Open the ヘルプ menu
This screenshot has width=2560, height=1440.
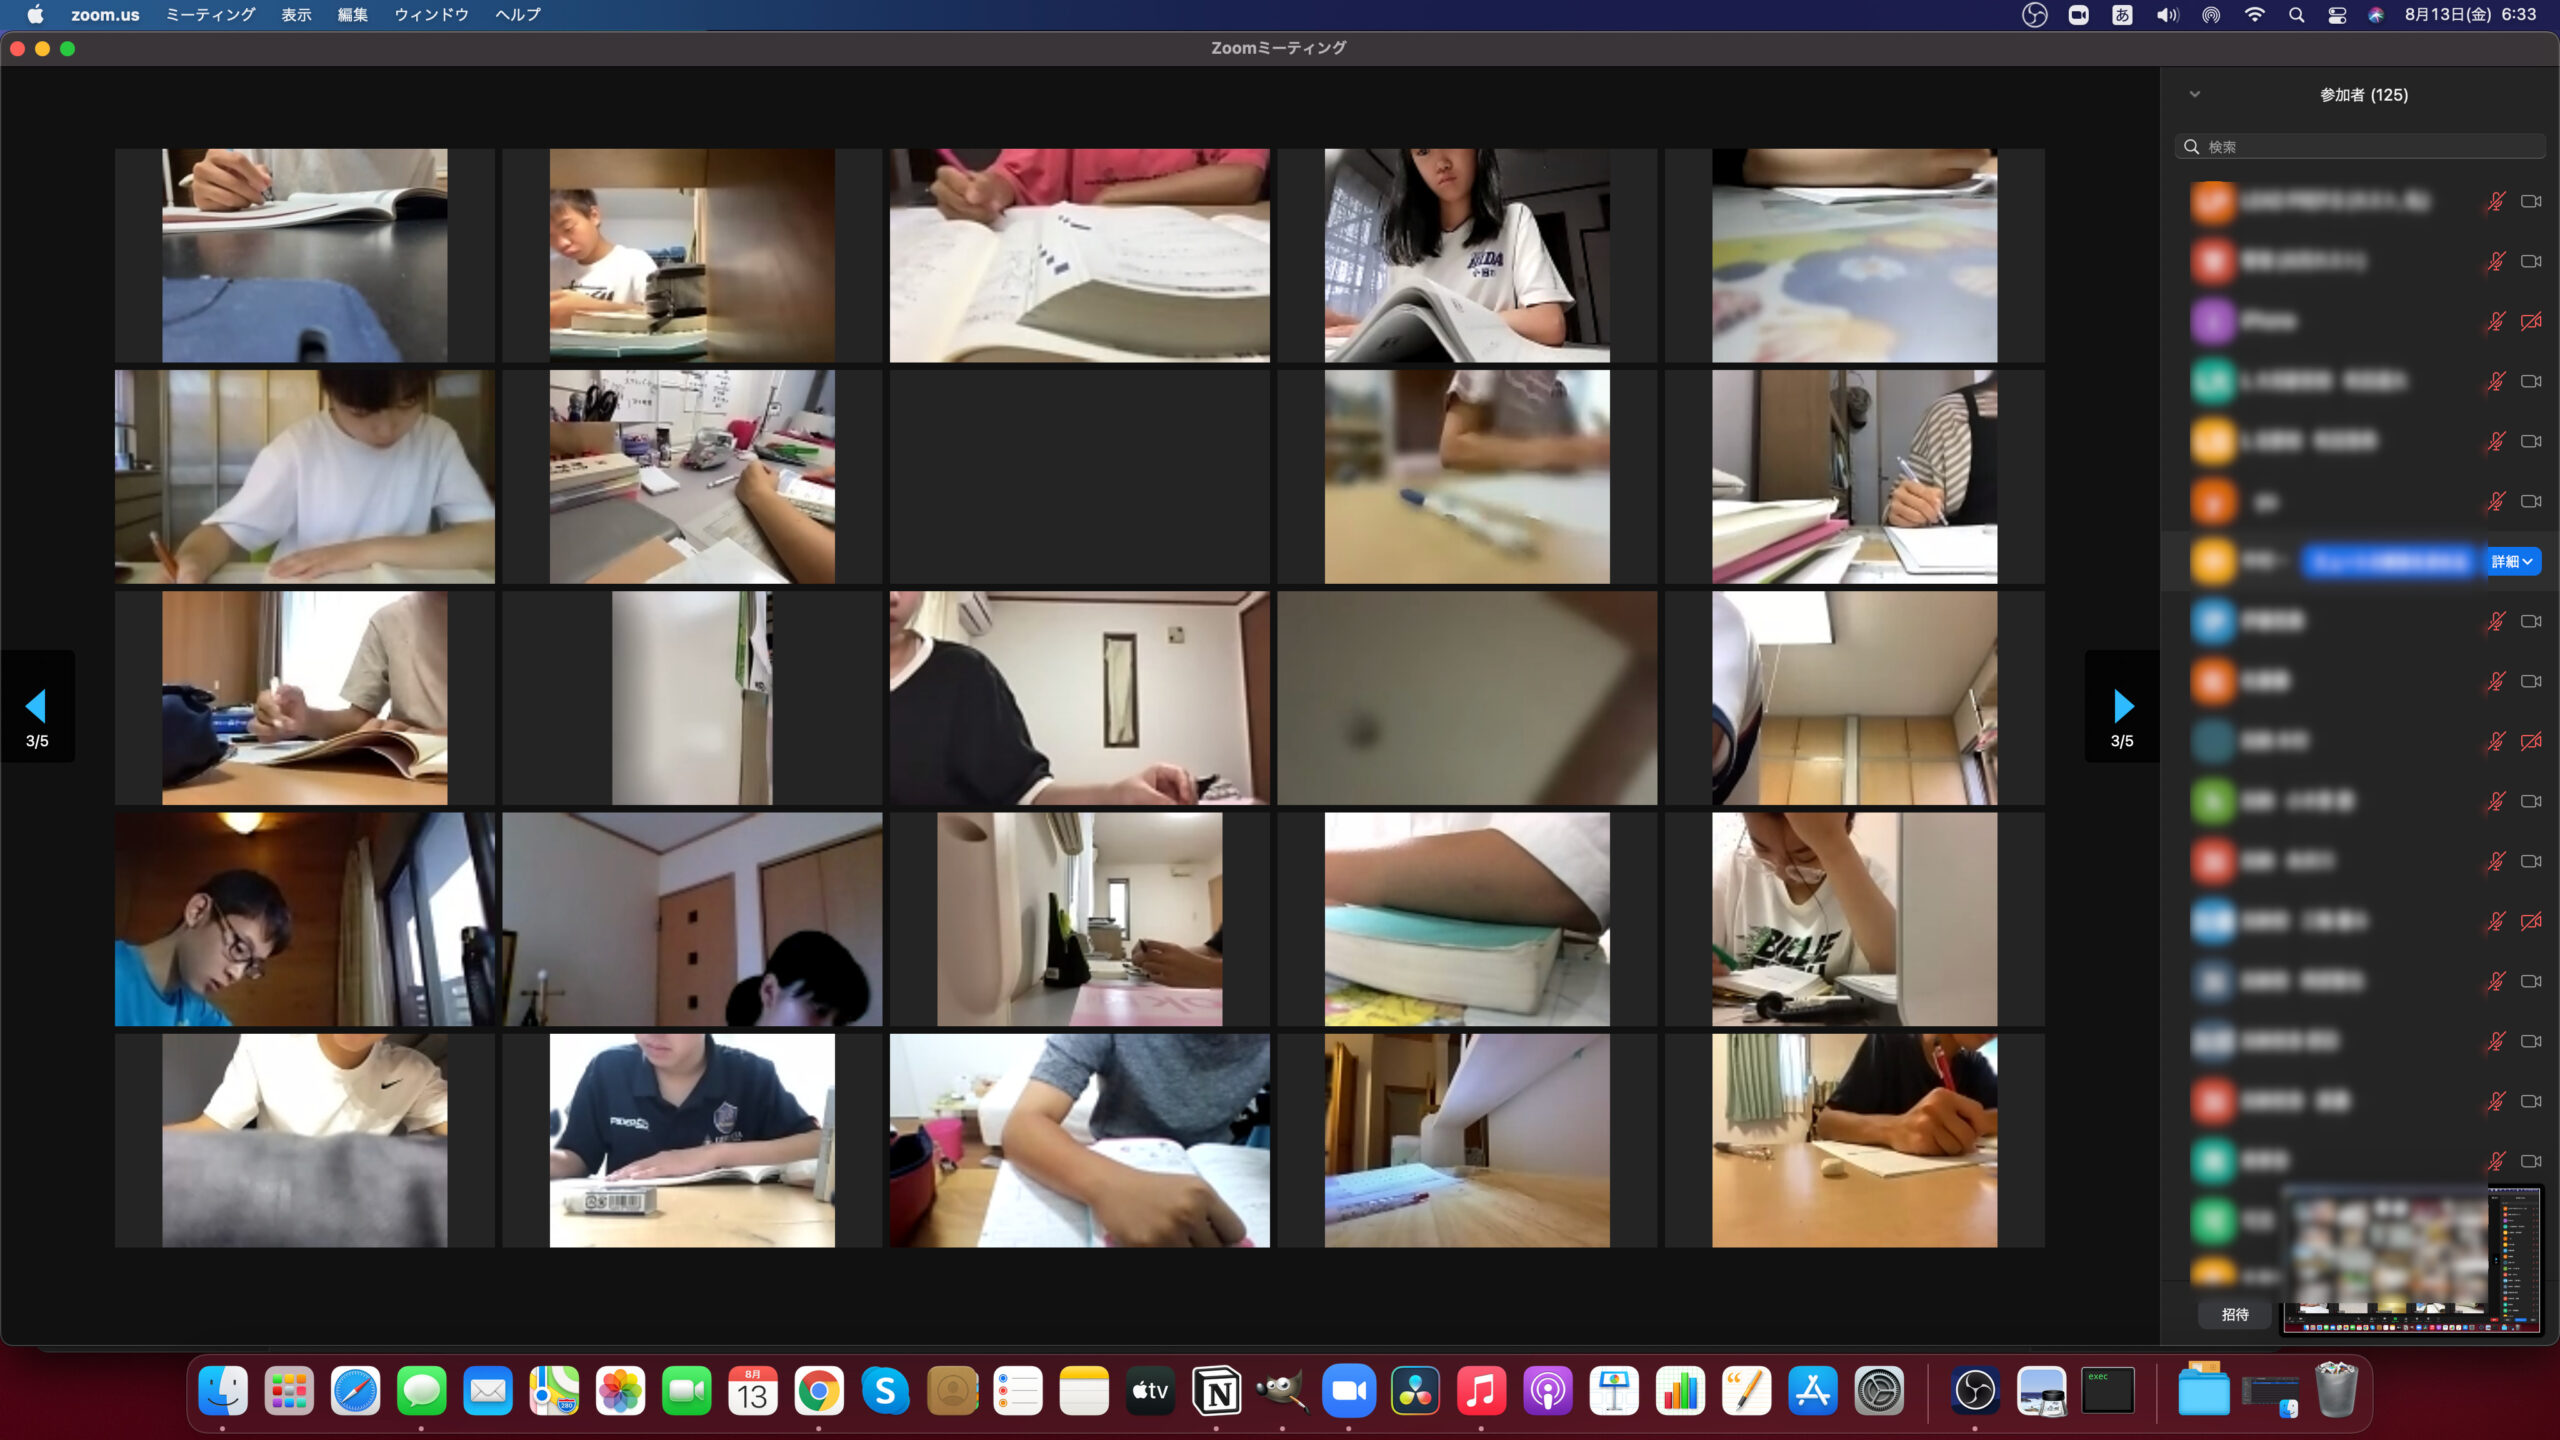(517, 15)
